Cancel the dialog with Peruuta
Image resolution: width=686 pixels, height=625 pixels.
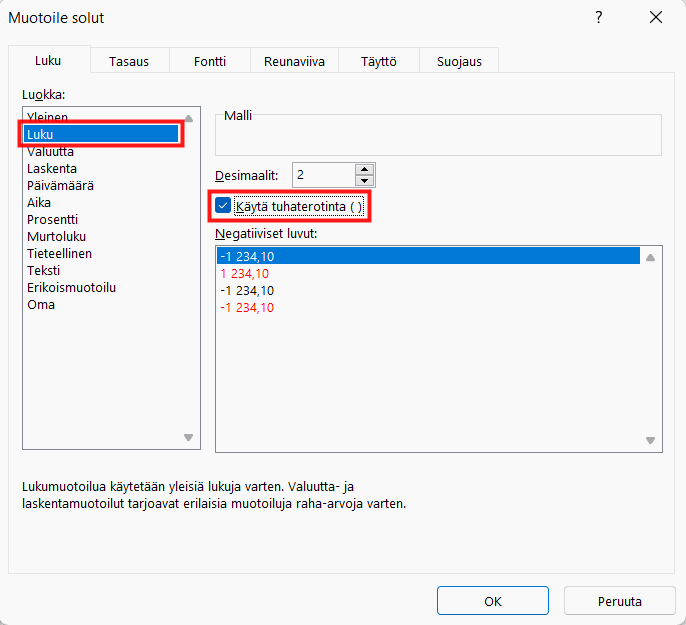620,601
